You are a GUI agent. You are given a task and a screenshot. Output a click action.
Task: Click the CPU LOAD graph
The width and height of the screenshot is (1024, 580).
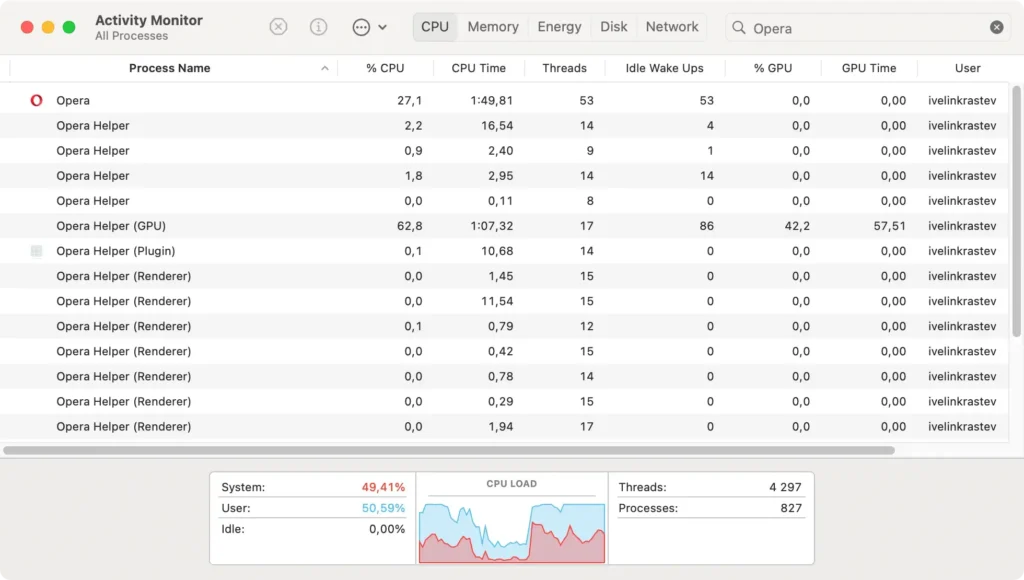click(512, 532)
